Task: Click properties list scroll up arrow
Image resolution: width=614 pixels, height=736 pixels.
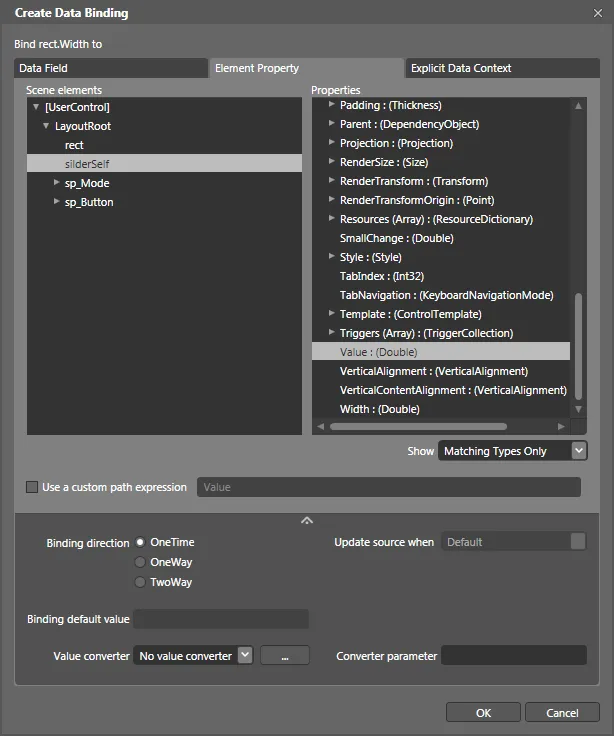Action: click(x=578, y=106)
